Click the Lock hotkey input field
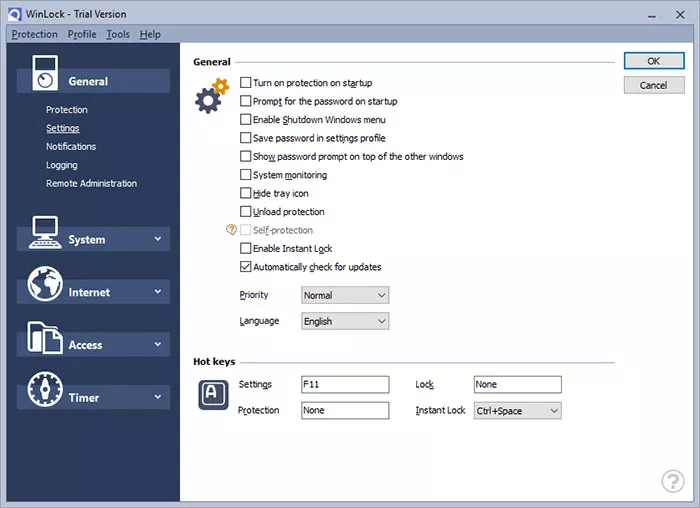 tap(517, 384)
